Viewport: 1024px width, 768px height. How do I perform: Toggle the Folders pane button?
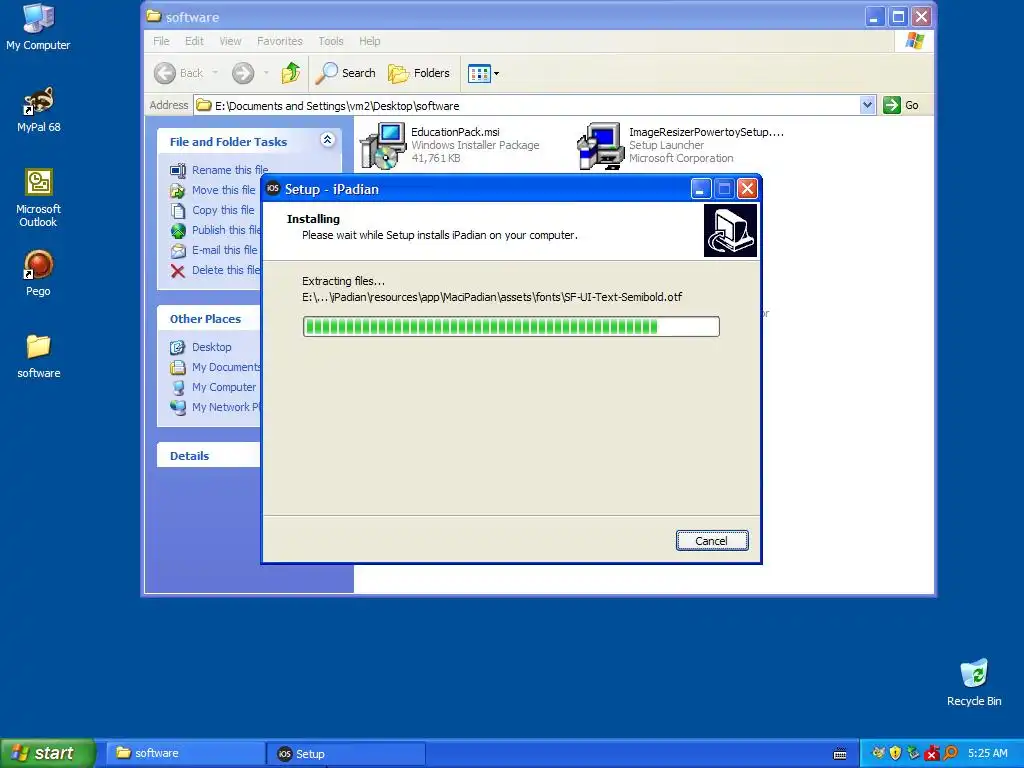click(419, 73)
